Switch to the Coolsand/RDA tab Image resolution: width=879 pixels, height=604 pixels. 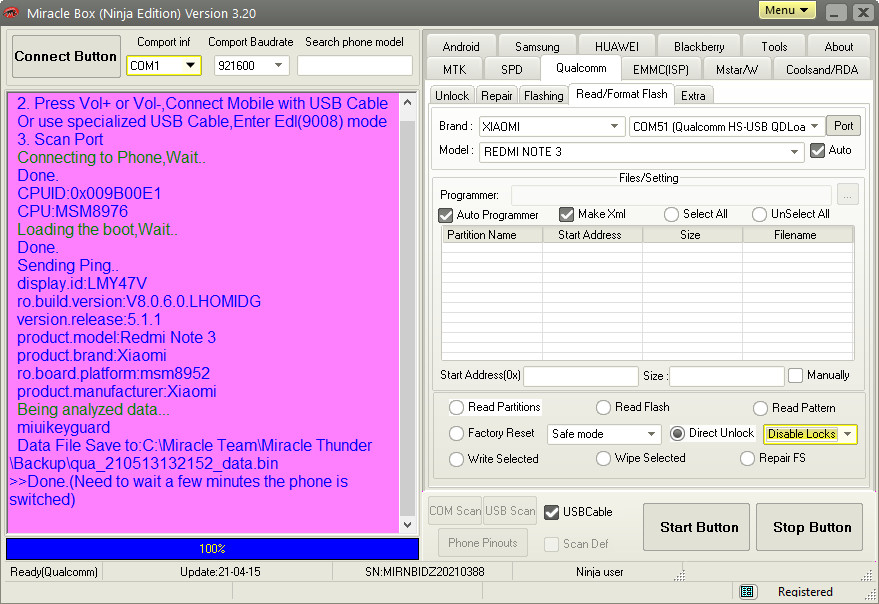tap(822, 70)
